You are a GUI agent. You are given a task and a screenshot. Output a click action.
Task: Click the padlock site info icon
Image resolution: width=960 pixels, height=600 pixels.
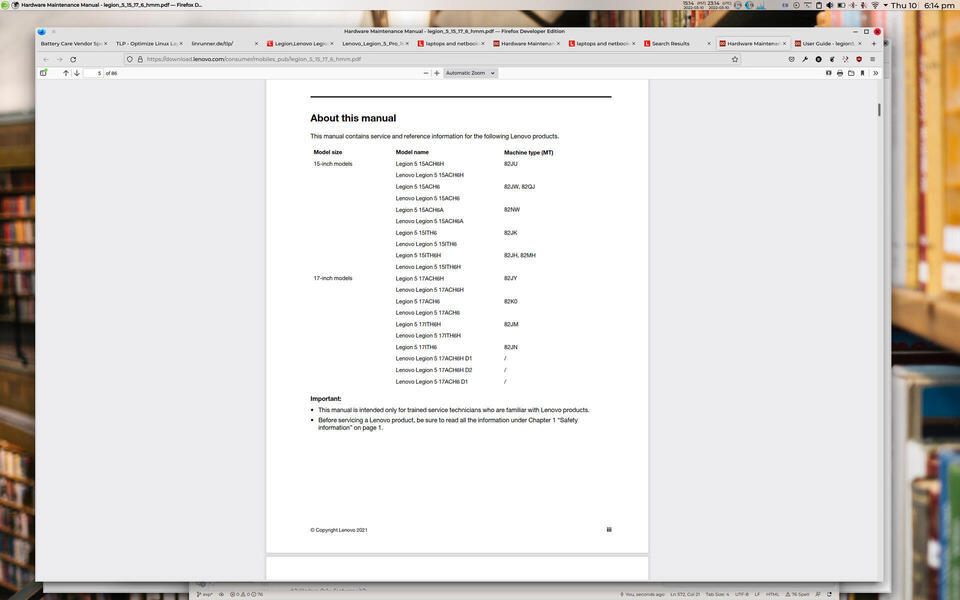[x=140, y=59]
